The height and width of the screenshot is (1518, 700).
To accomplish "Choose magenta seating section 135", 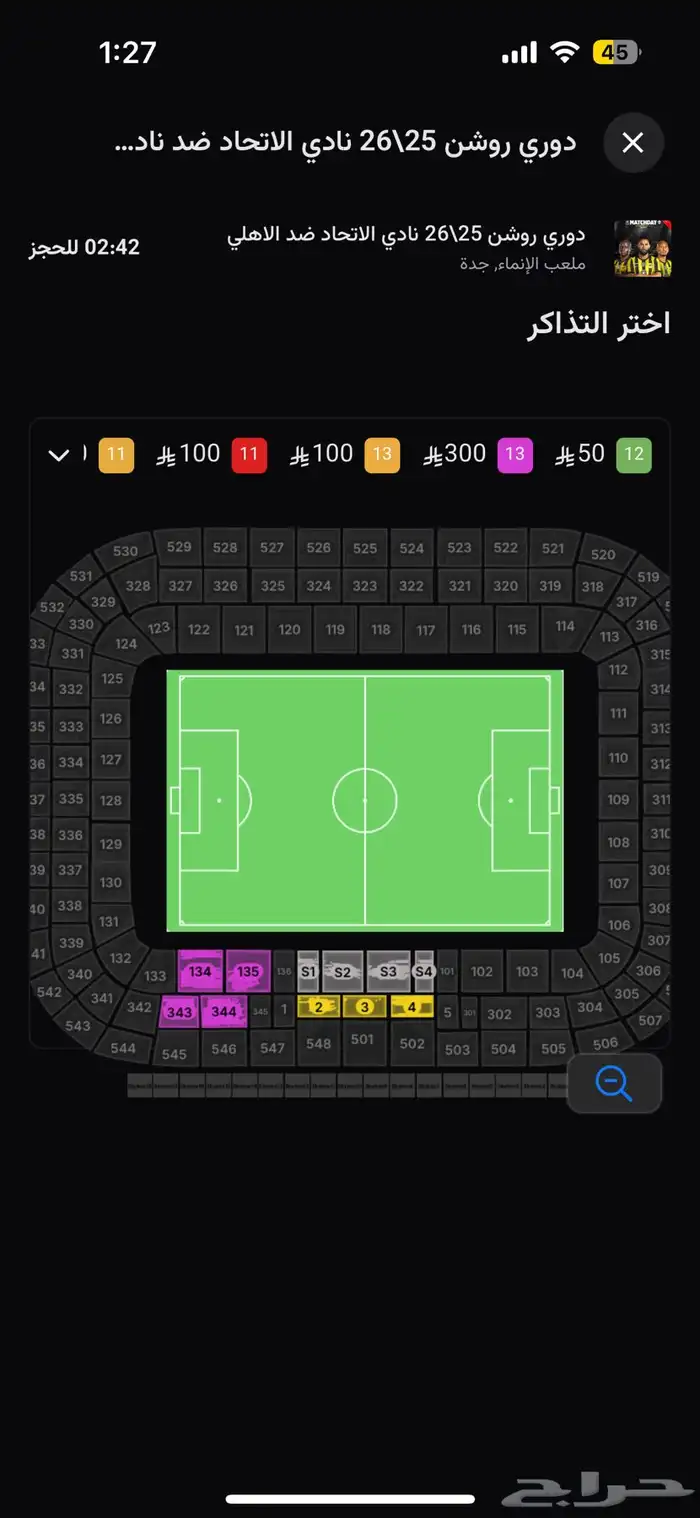I will tap(248, 971).
